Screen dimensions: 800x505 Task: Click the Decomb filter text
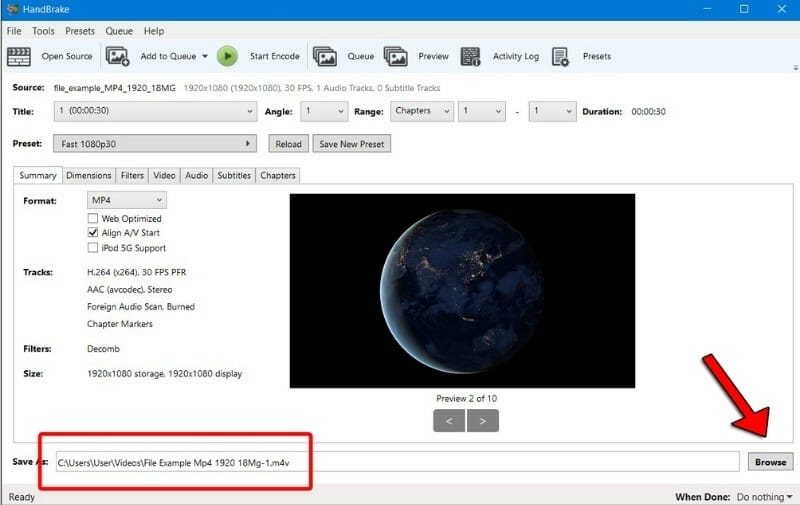point(104,349)
